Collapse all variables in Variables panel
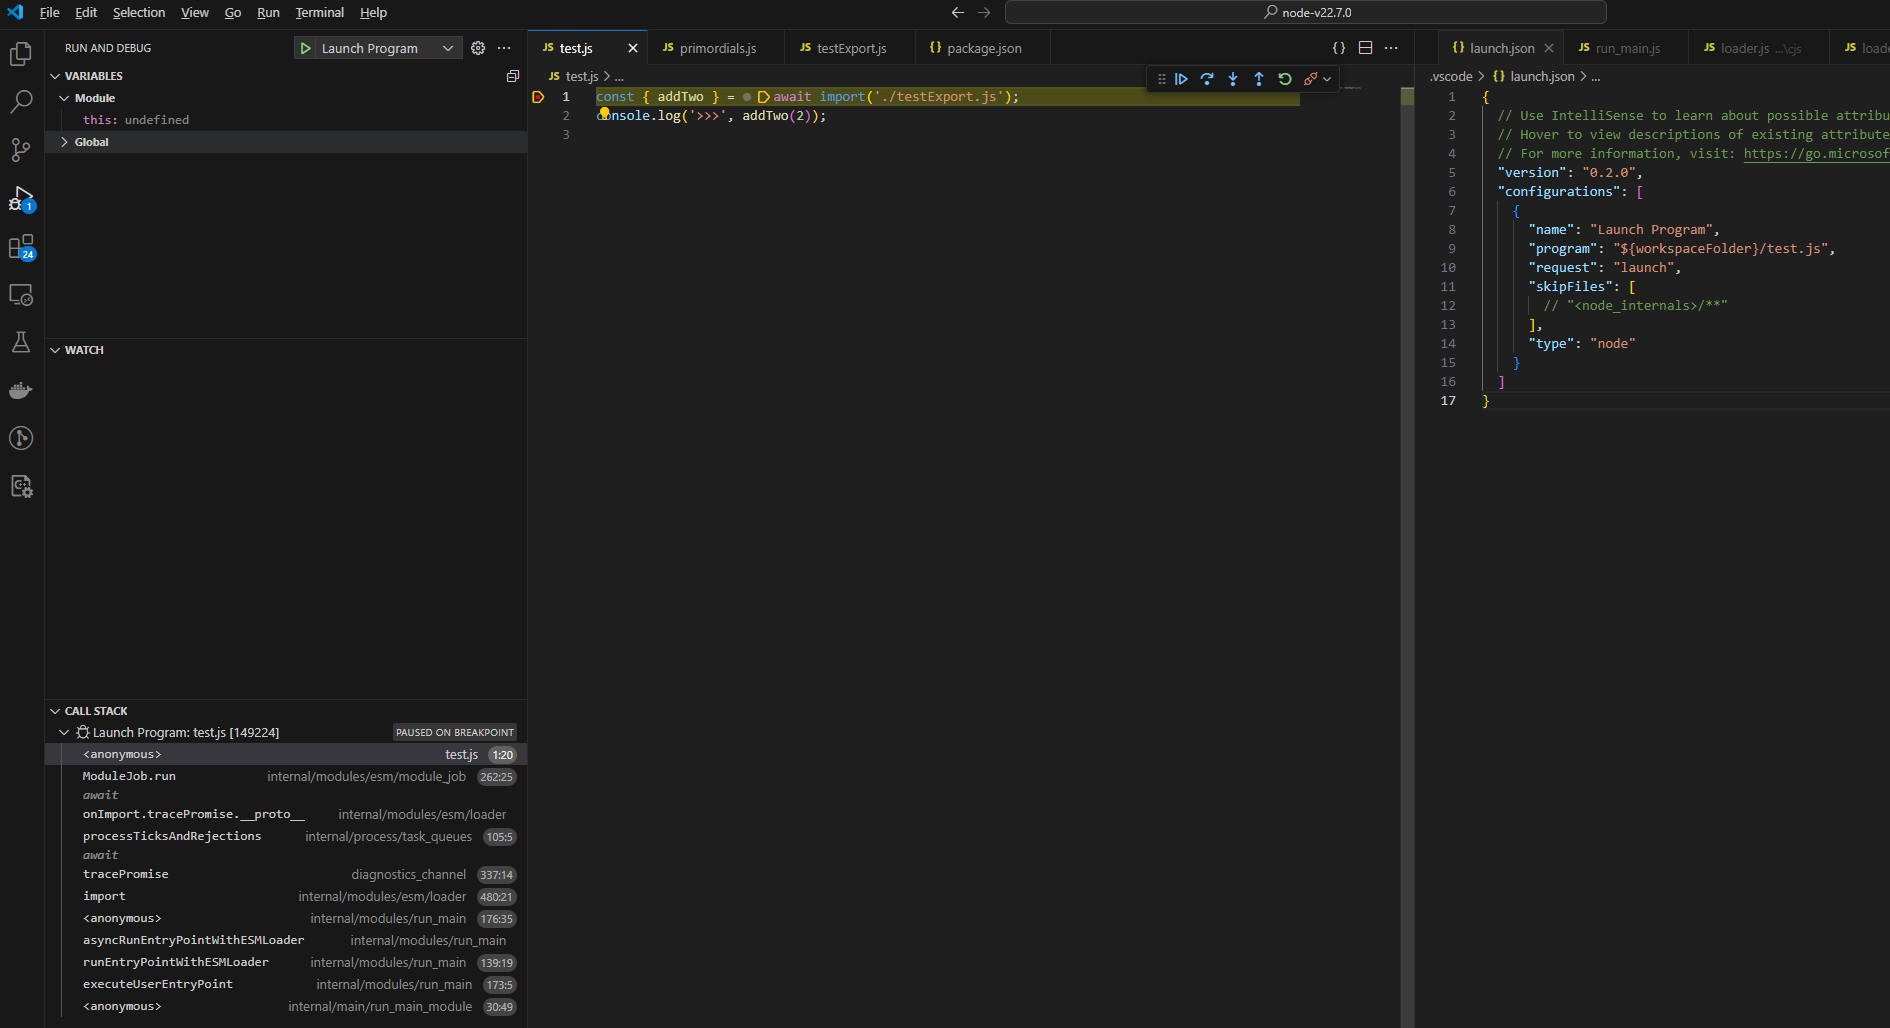The width and height of the screenshot is (1890, 1028). (x=513, y=76)
